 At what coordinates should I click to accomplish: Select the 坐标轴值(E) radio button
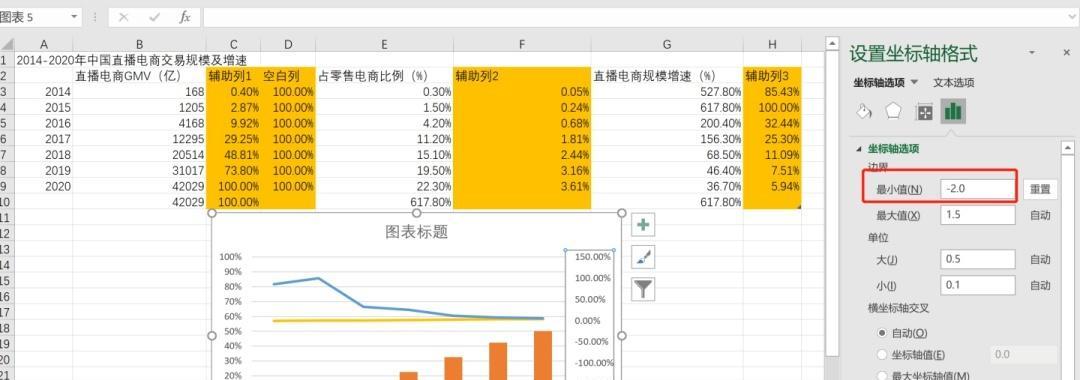pos(882,355)
